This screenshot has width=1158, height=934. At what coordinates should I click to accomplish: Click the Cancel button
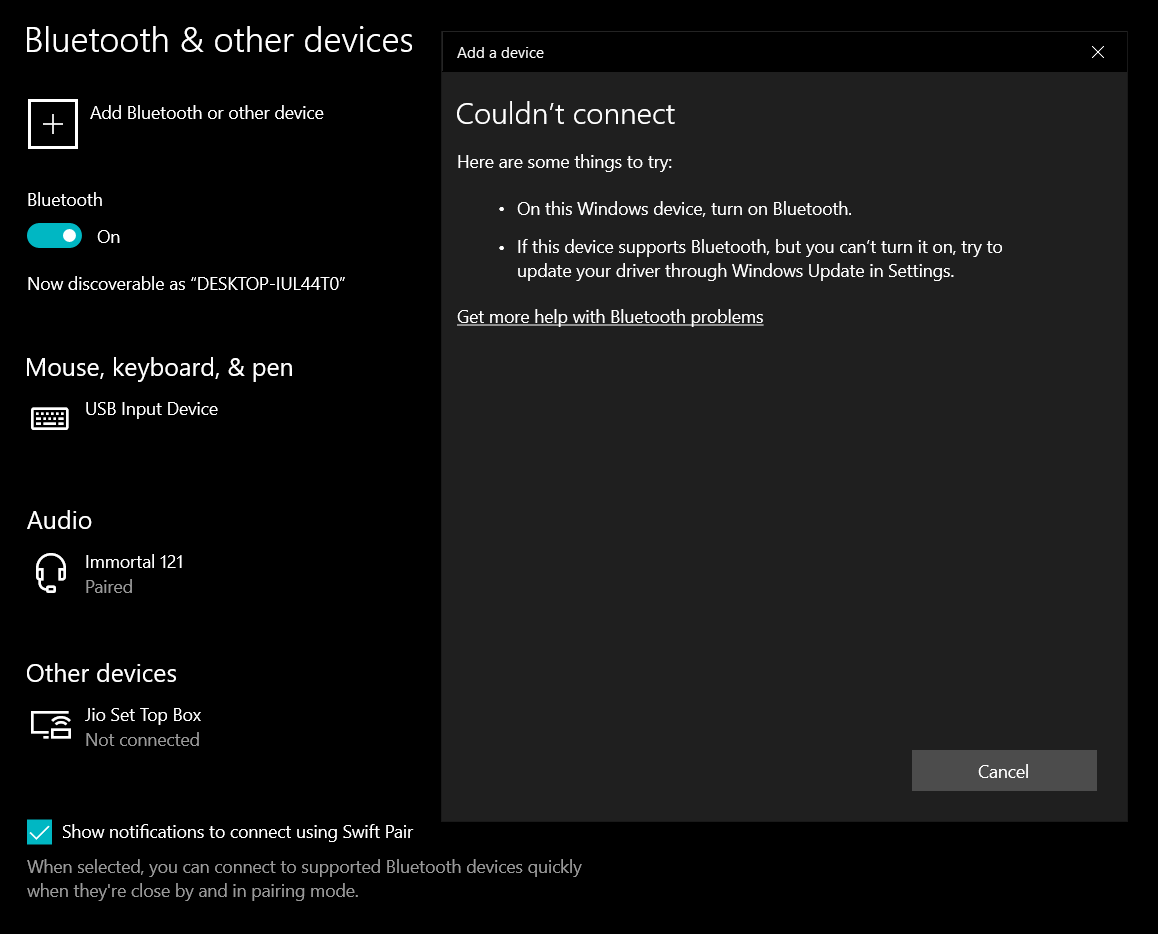1004,771
